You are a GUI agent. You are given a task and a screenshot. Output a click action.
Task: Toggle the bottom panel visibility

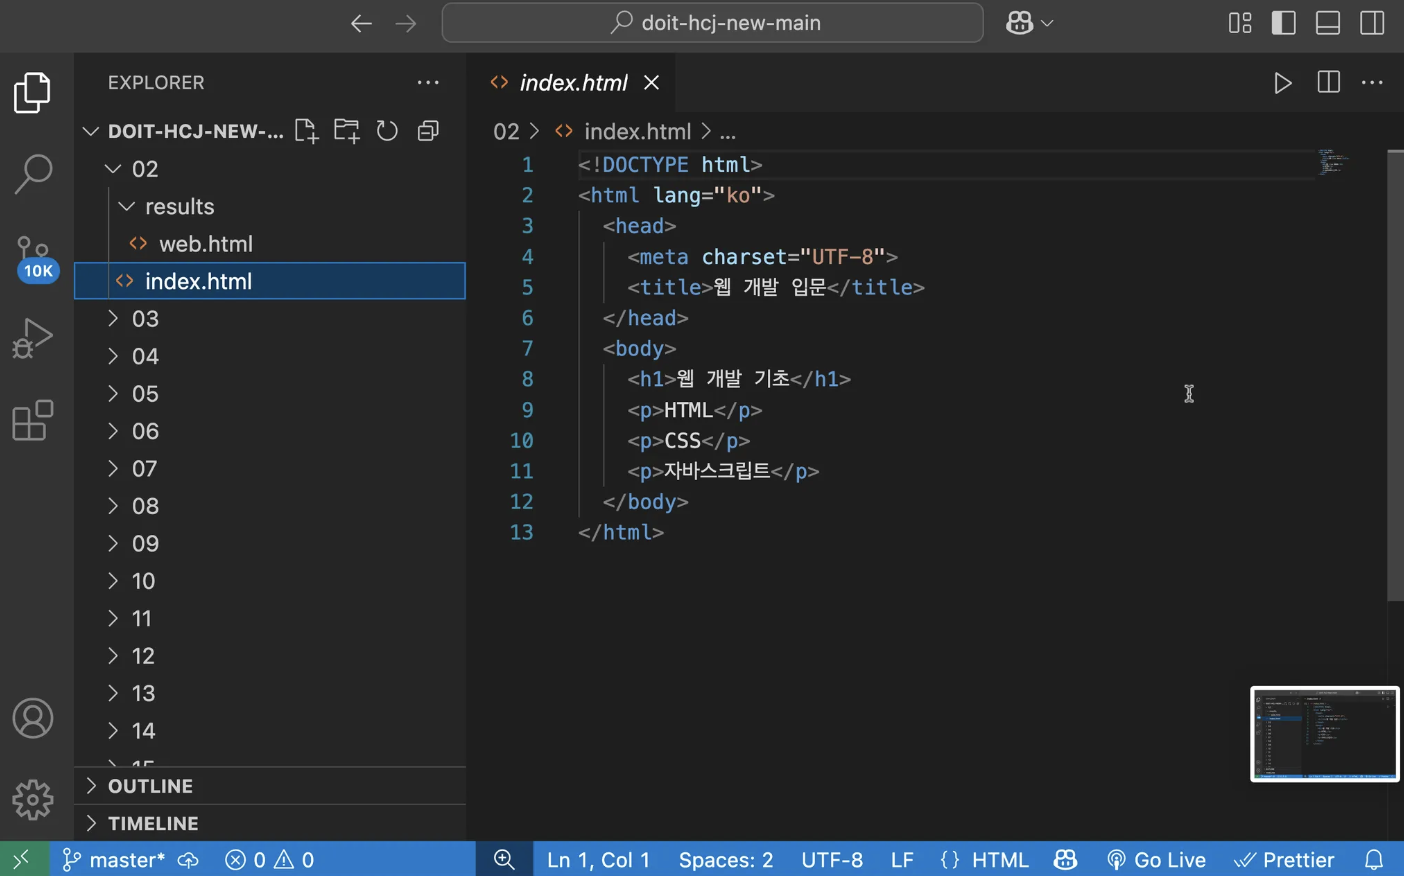pos(1328,23)
